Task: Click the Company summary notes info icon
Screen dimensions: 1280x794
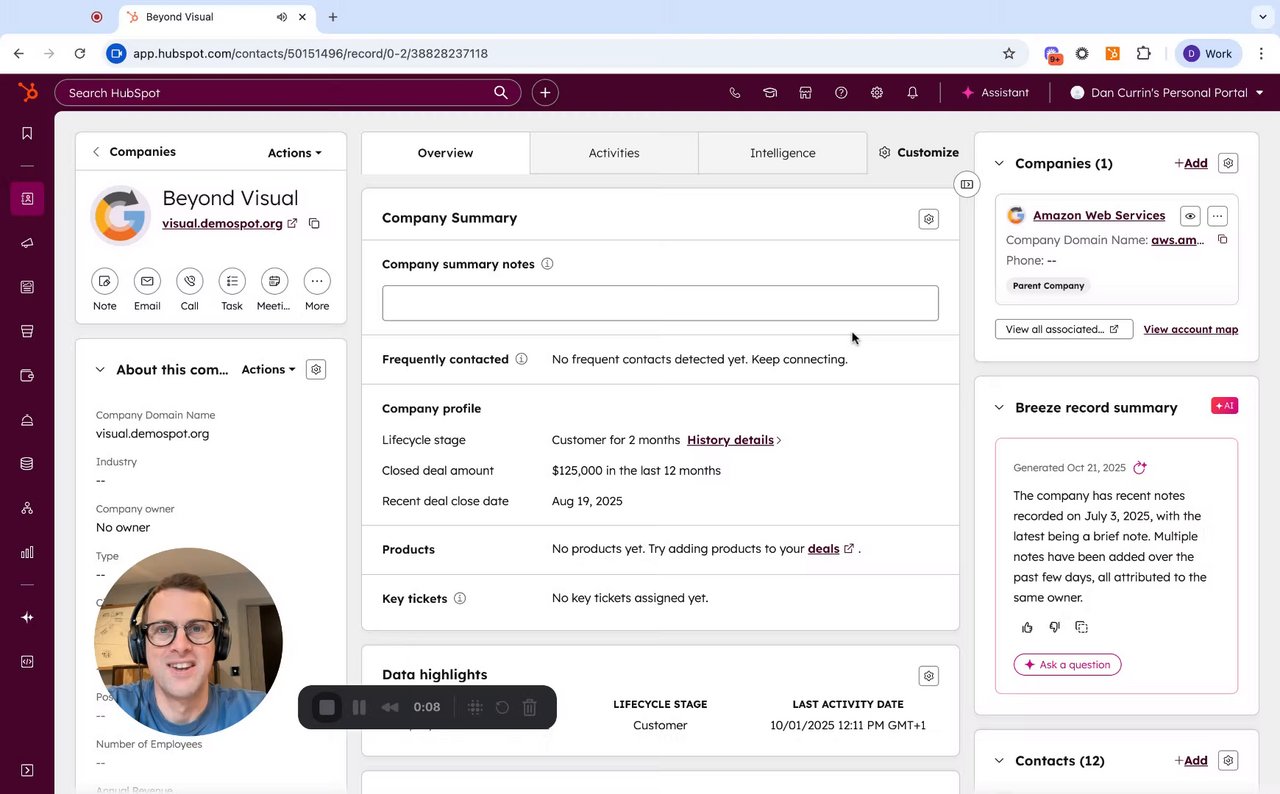Action: click(x=547, y=264)
